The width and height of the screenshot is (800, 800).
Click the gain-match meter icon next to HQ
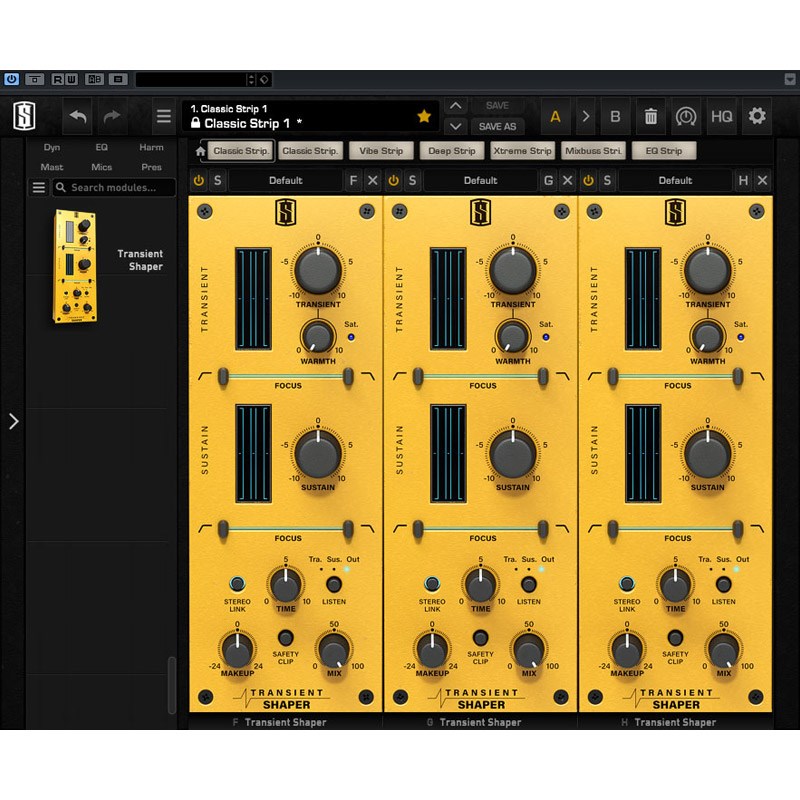[x=686, y=117]
